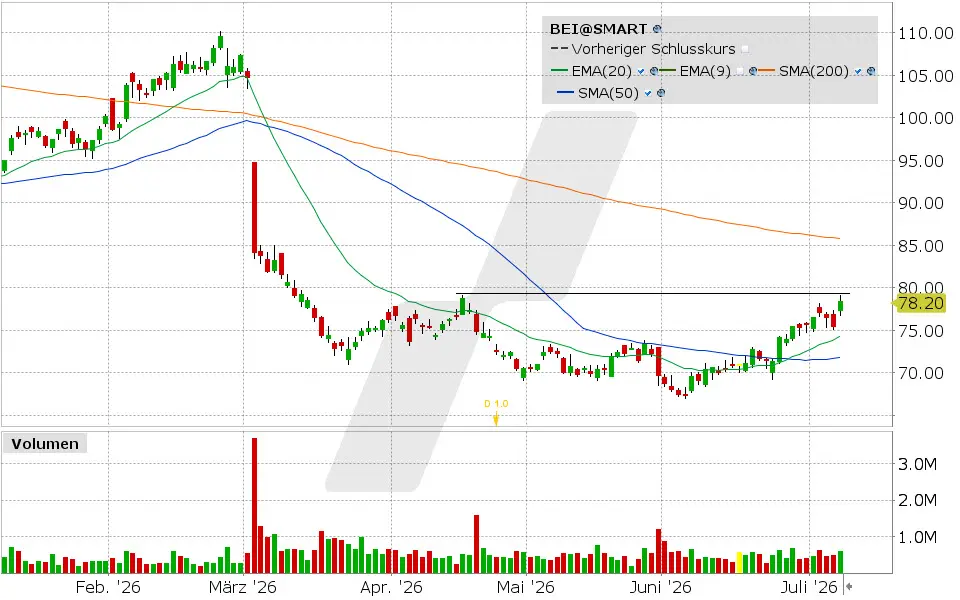Click the SMA(50) legend label
Viewport: 960px width, 600px height.
point(608,93)
